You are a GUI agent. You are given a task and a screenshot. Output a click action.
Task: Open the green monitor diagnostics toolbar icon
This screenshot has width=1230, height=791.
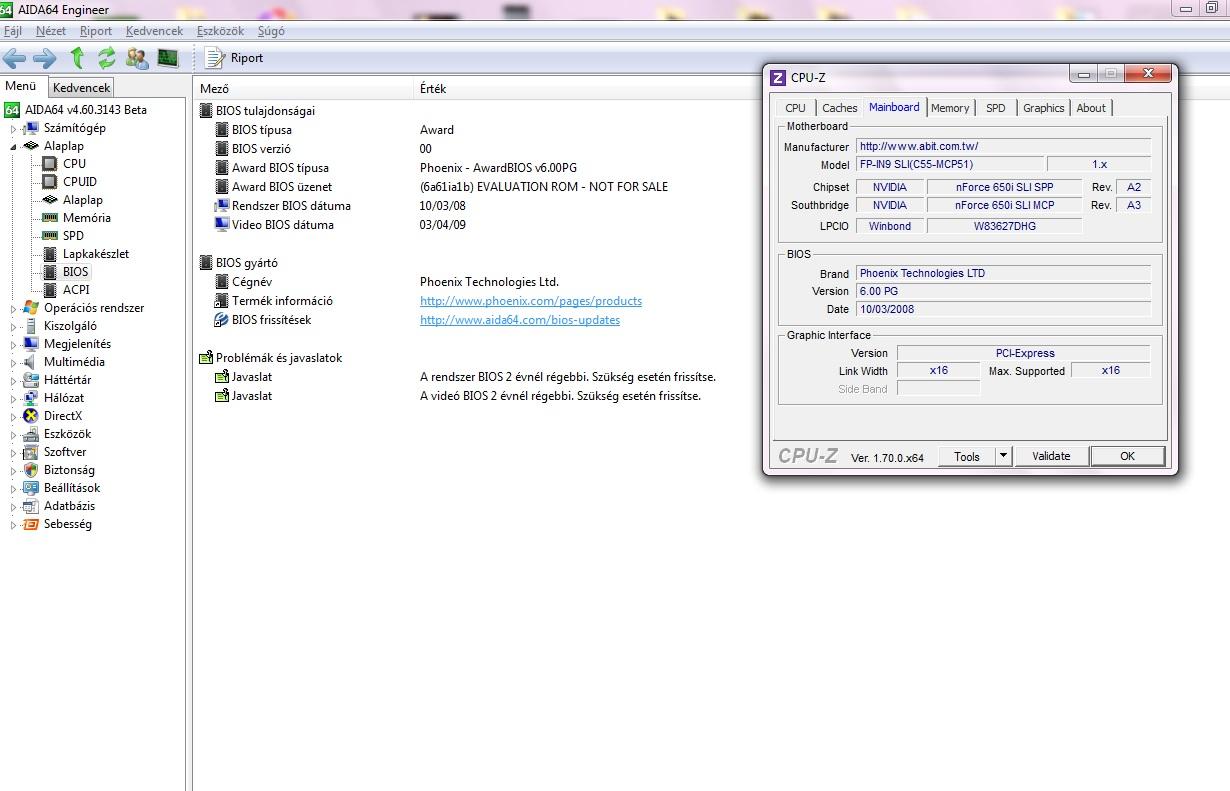point(167,57)
